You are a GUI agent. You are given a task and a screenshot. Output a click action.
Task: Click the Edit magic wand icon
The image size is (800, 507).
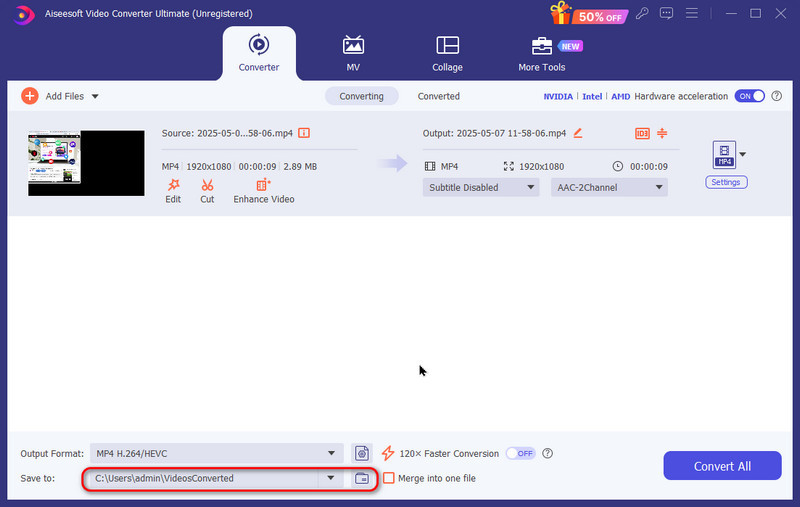(173, 185)
